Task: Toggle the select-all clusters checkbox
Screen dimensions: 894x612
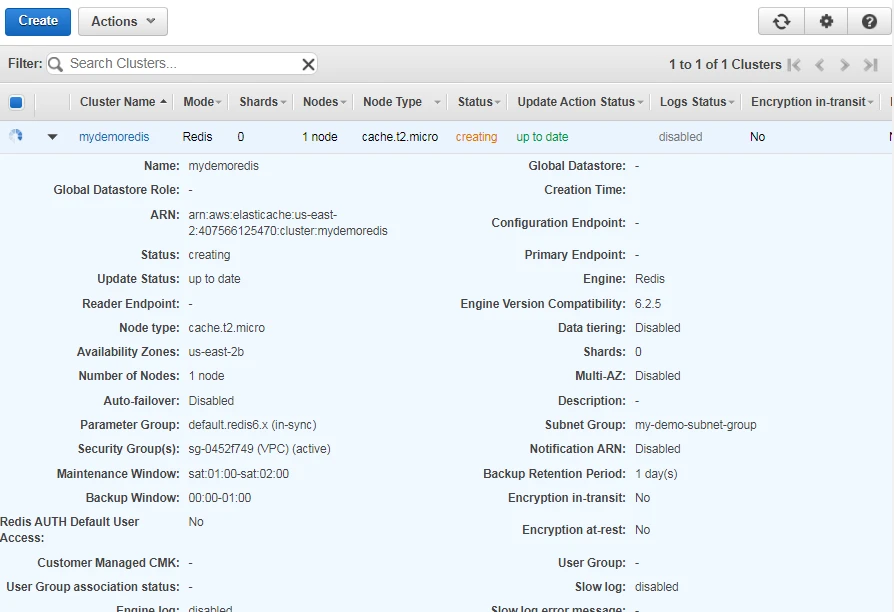Action: (x=16, y=102)
